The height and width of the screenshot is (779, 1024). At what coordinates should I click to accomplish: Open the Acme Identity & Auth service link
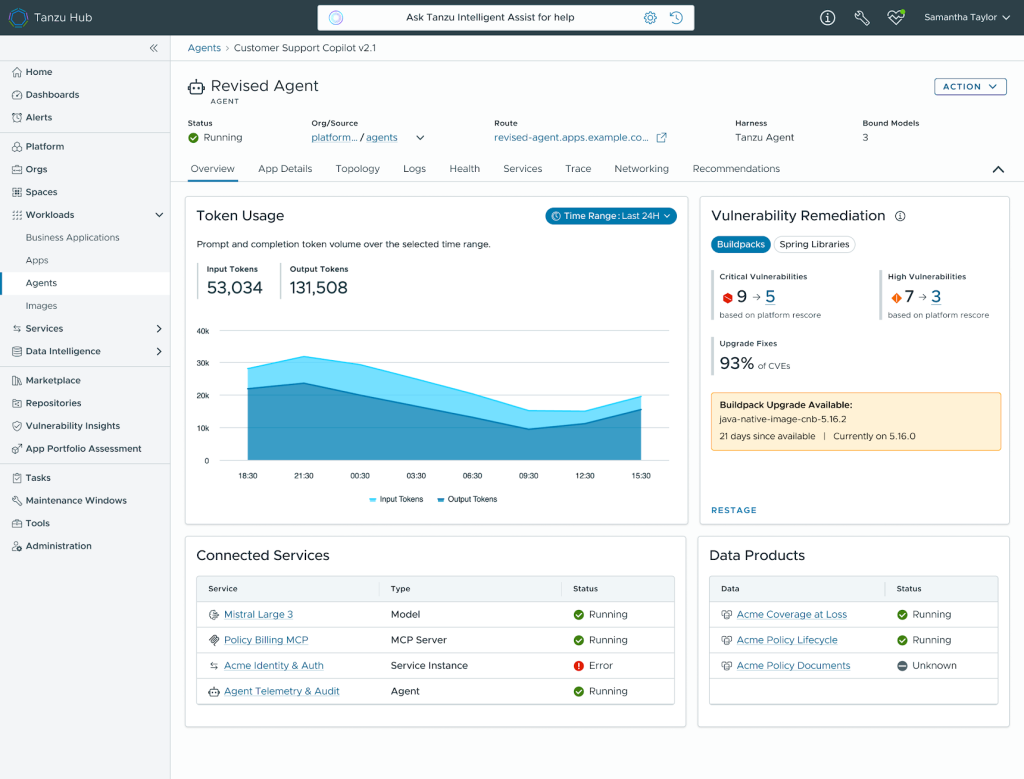[274, 665]
